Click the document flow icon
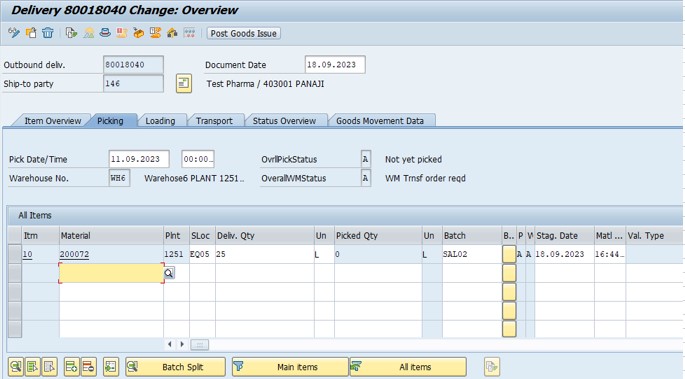The width and height of the screenshot is (685, 379). point(71,33)
